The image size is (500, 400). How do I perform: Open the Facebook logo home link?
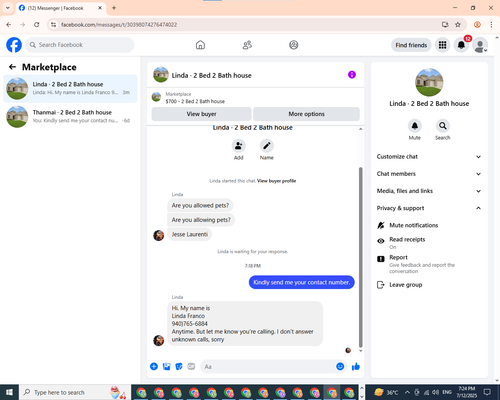tap(14, 45)
